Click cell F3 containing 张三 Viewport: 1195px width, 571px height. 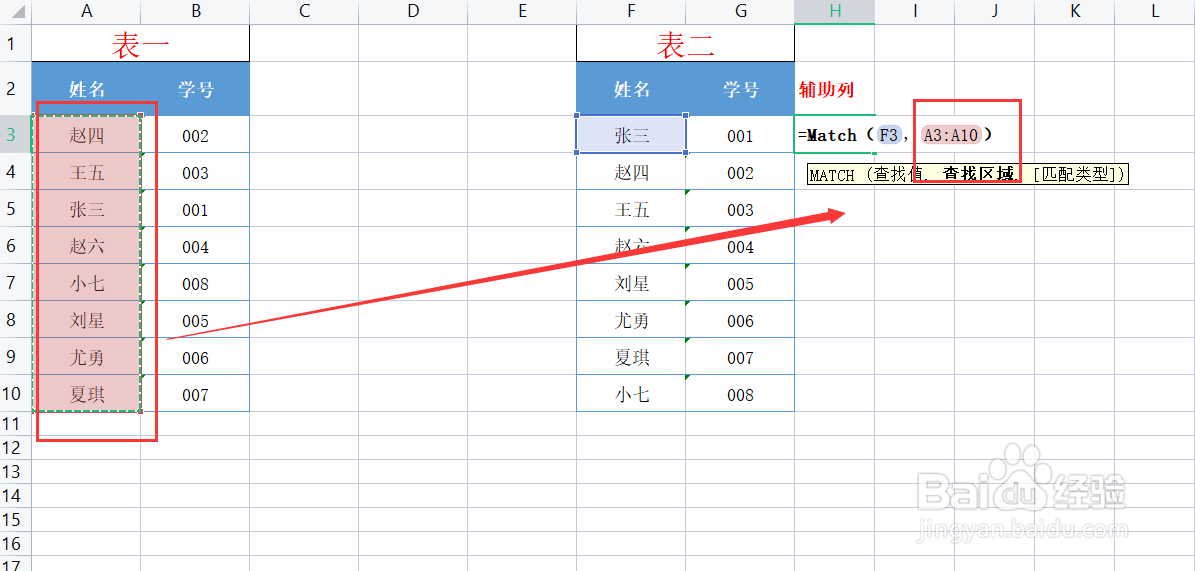pyautogui.click(x=631, y=134)
